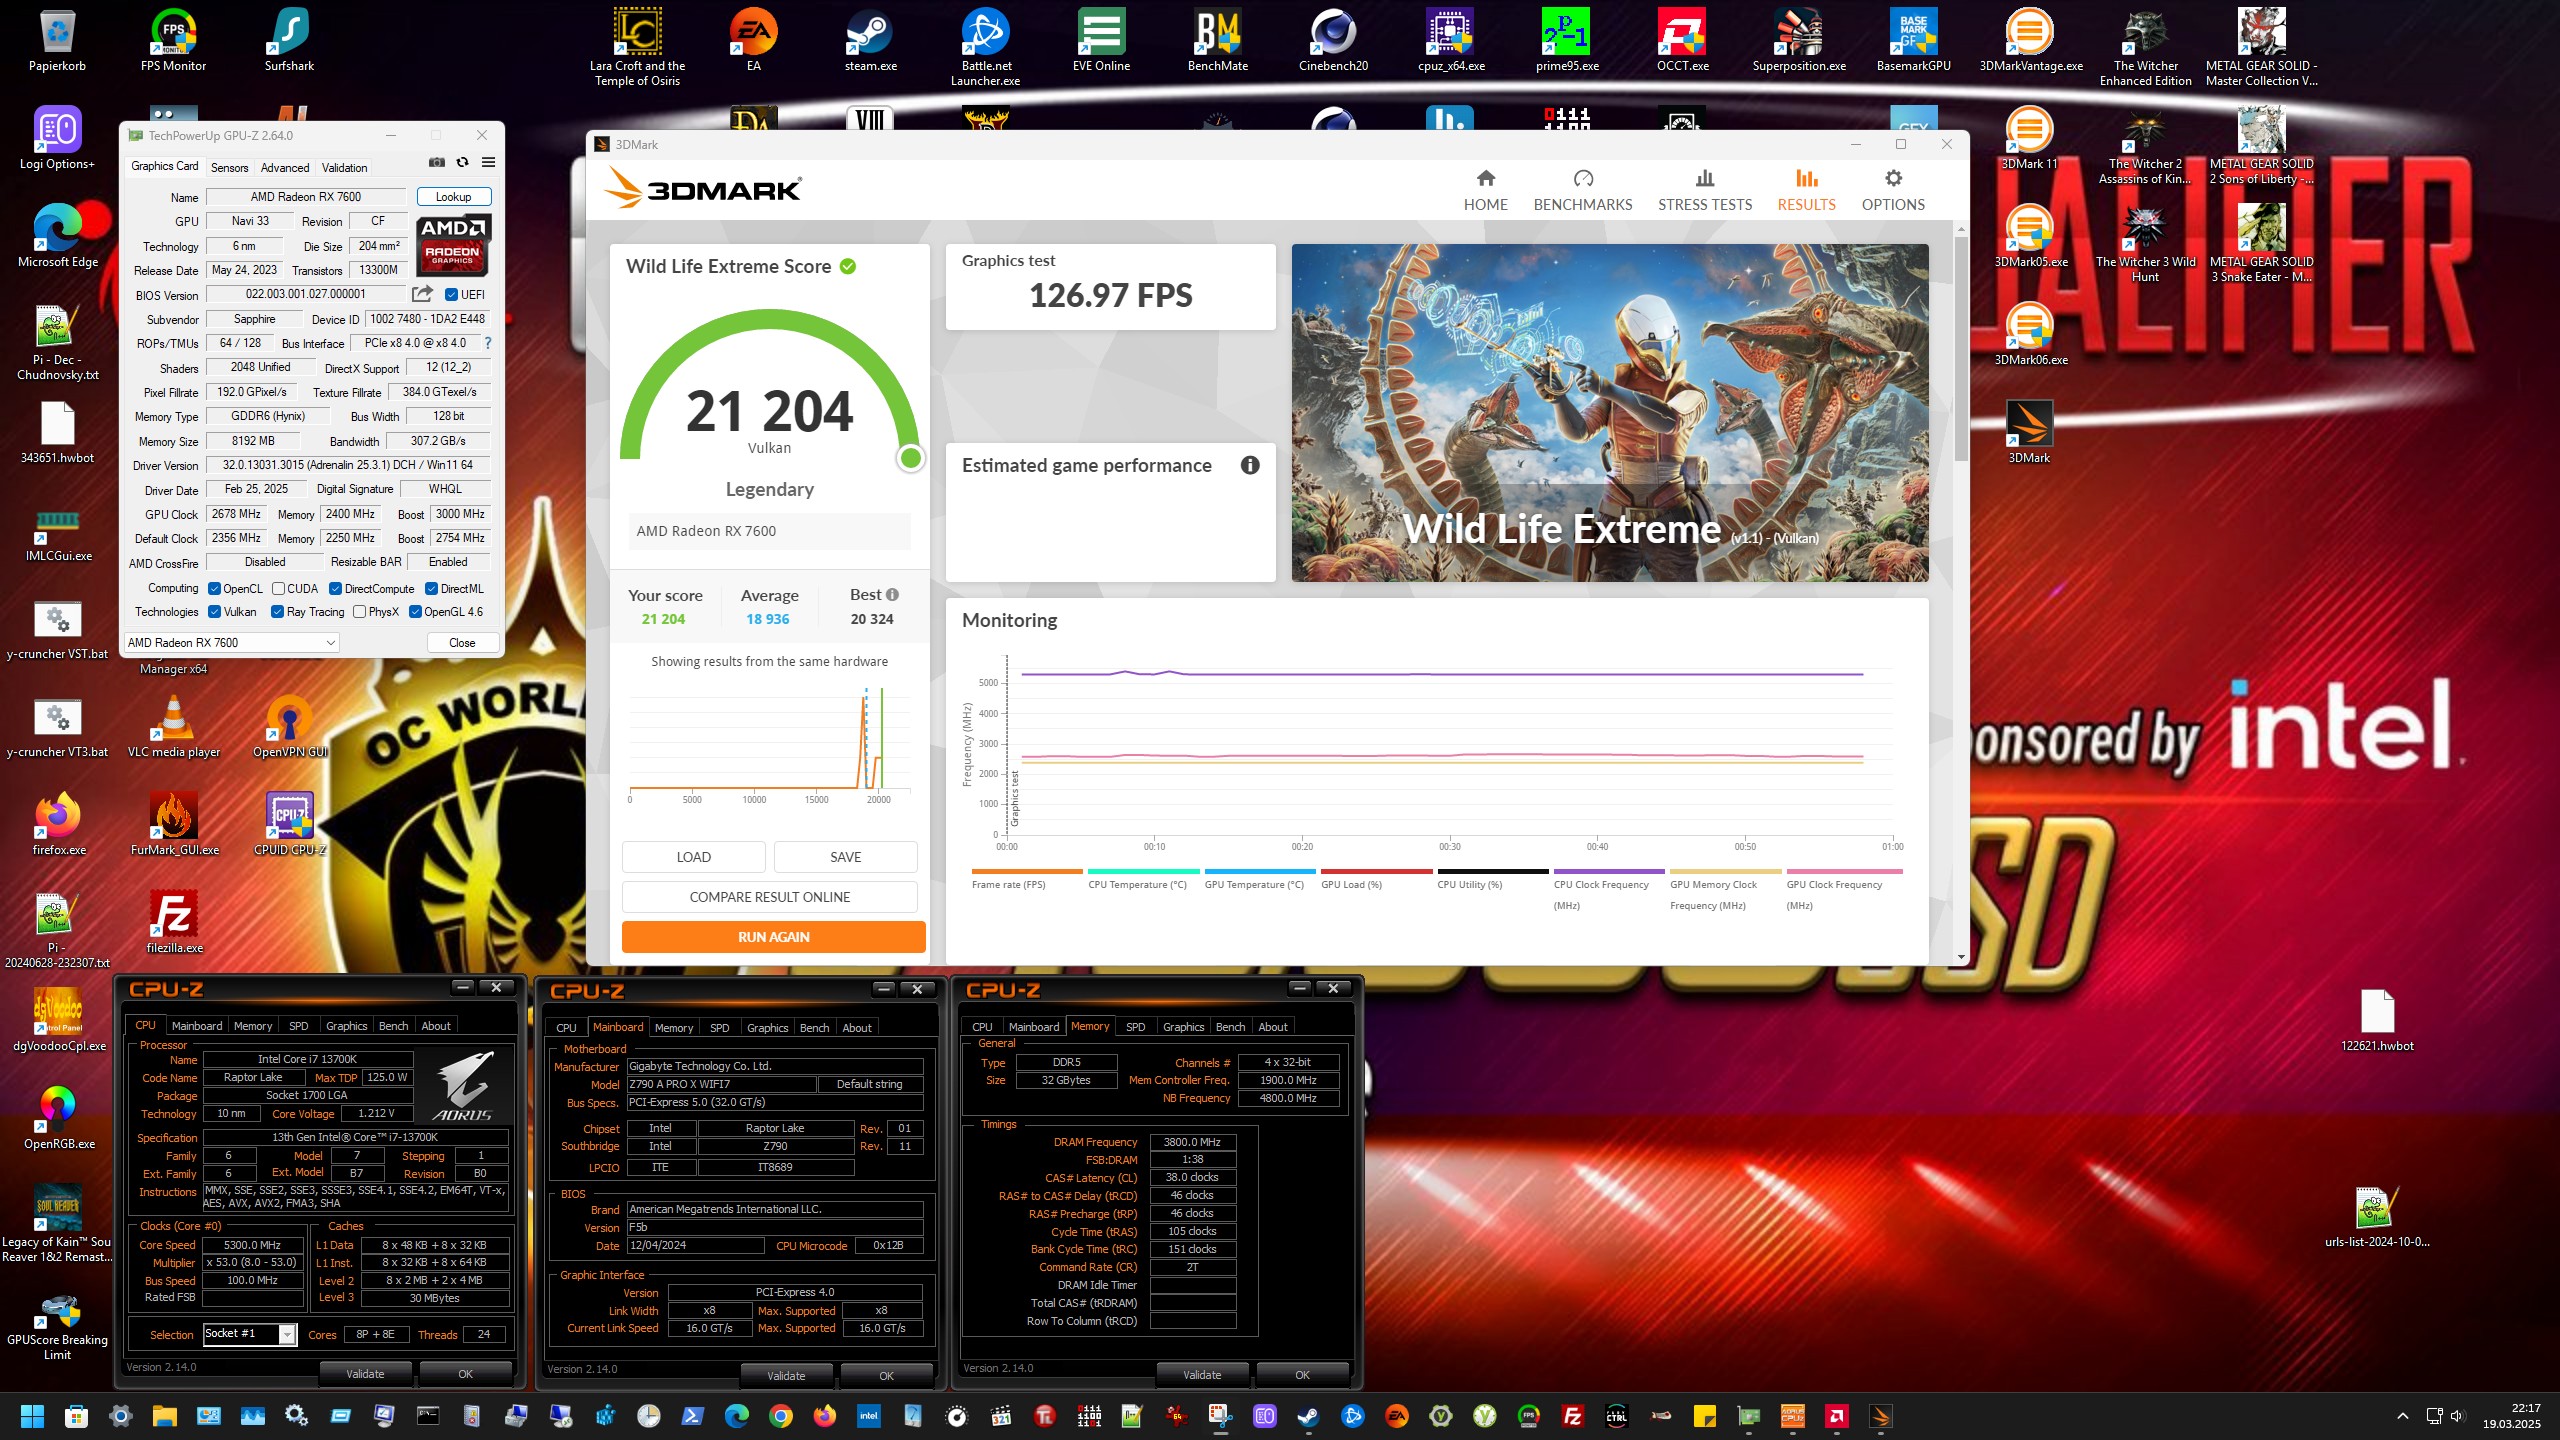Open Graphics tab in Memory CPU-Z window

1183,1027
